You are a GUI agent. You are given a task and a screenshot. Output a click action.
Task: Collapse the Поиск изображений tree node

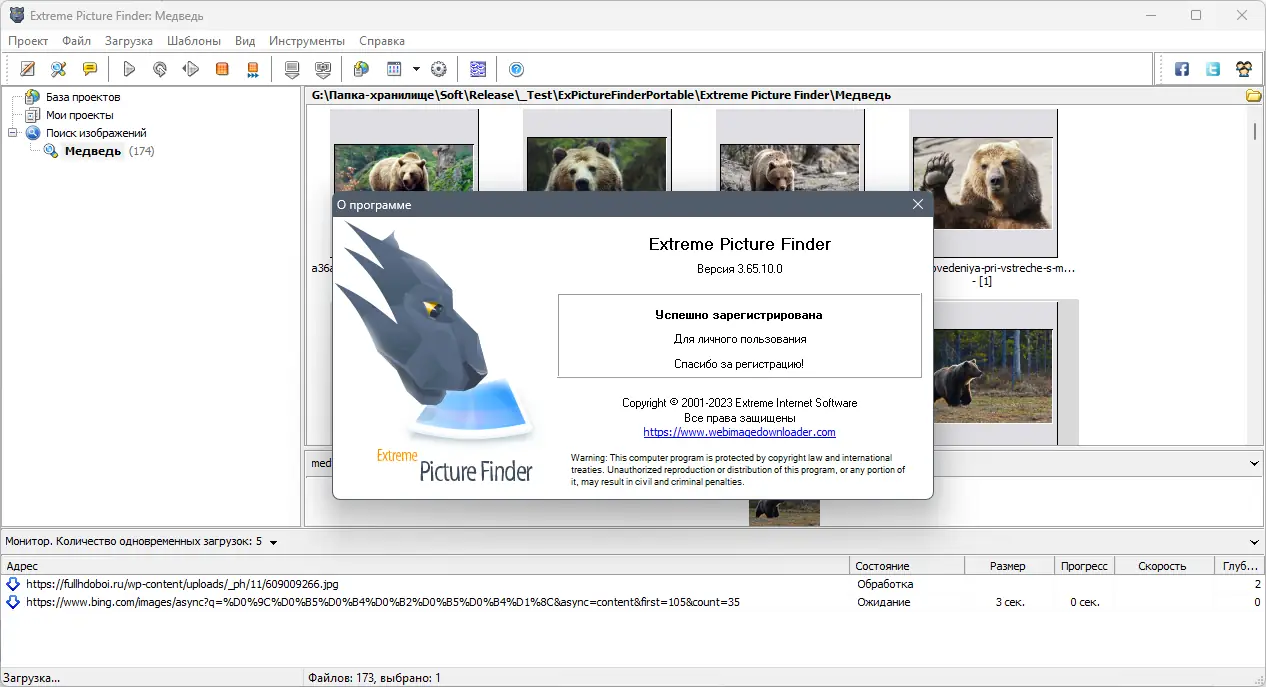(x=13, y=133)
